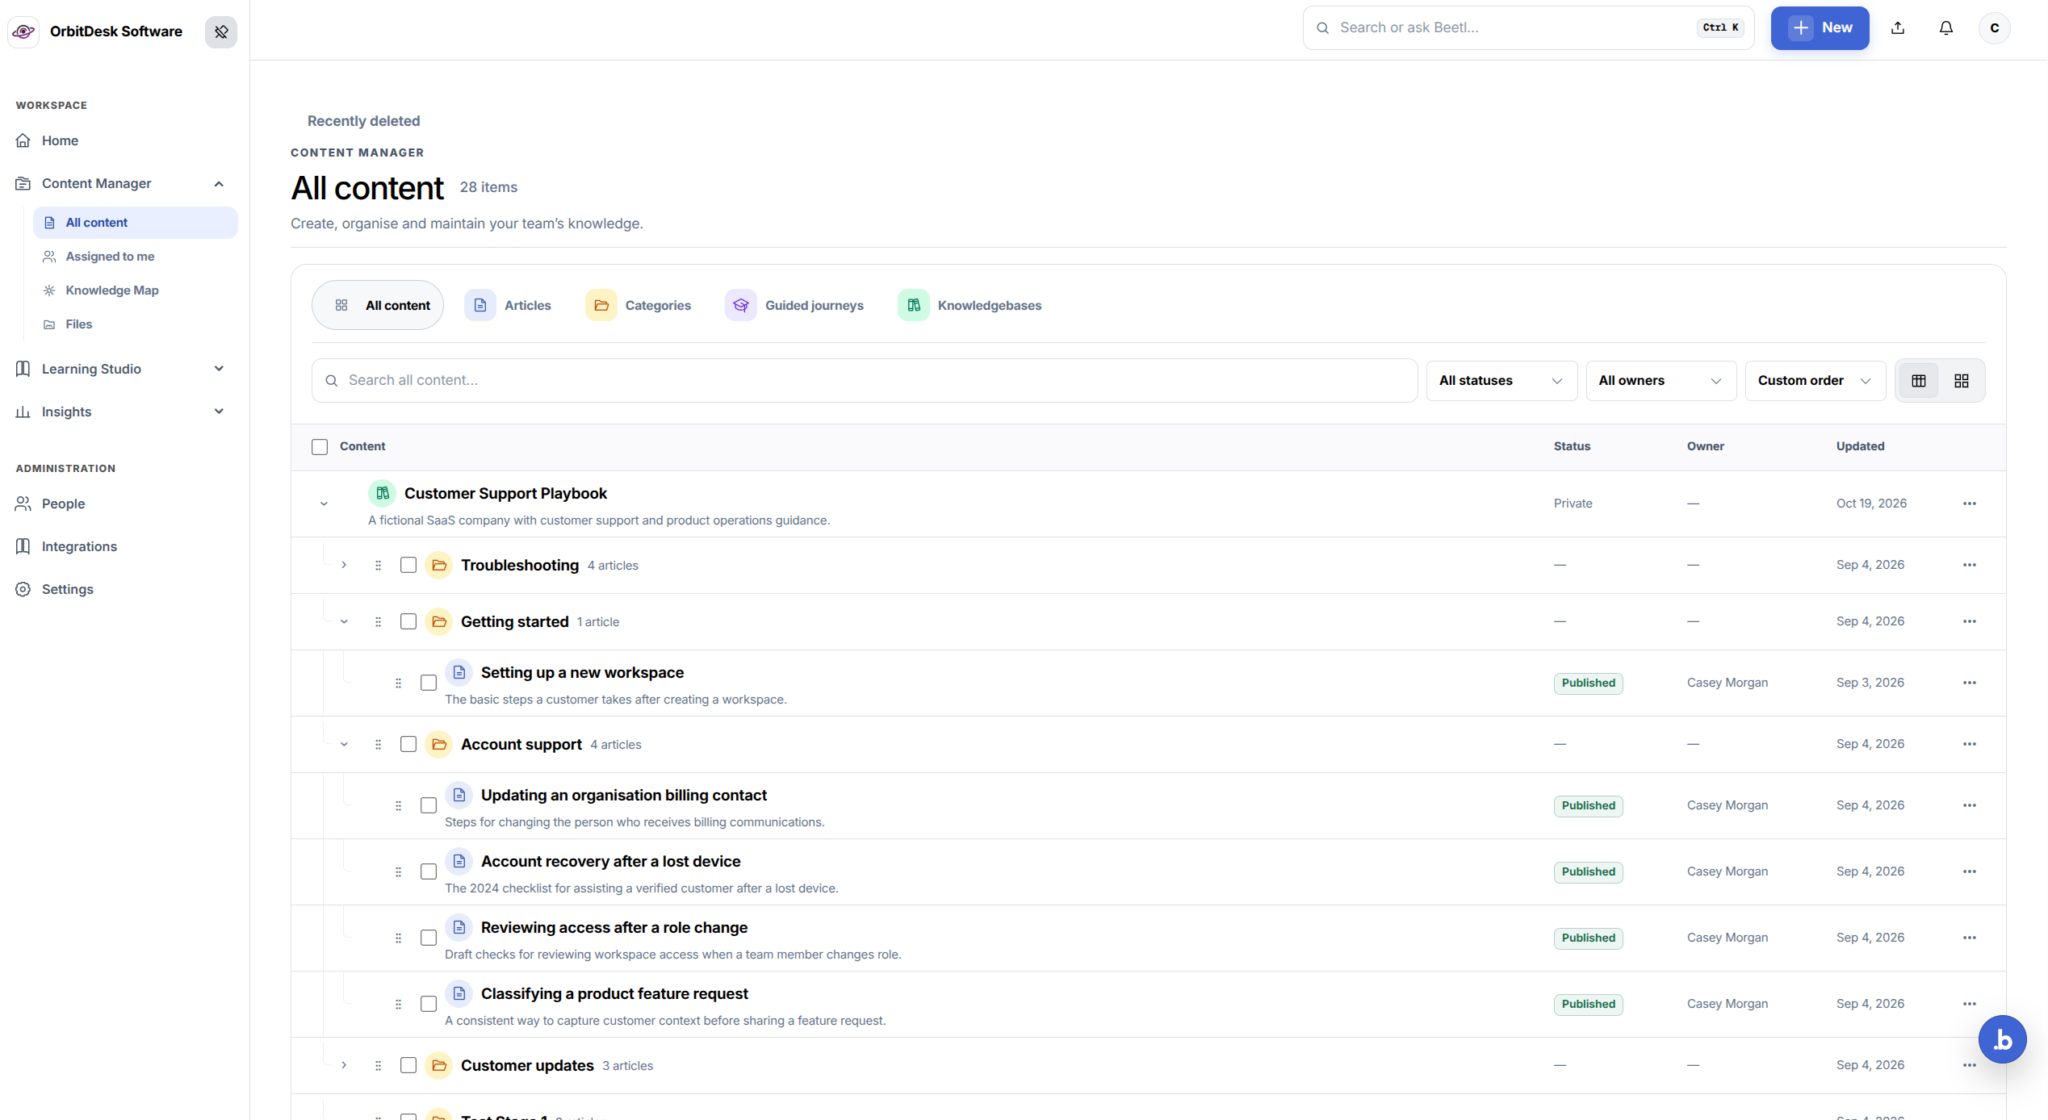This screenshot has height=1120, width=2048.
Task: Click the Search all content field
Action: [864, 381]
